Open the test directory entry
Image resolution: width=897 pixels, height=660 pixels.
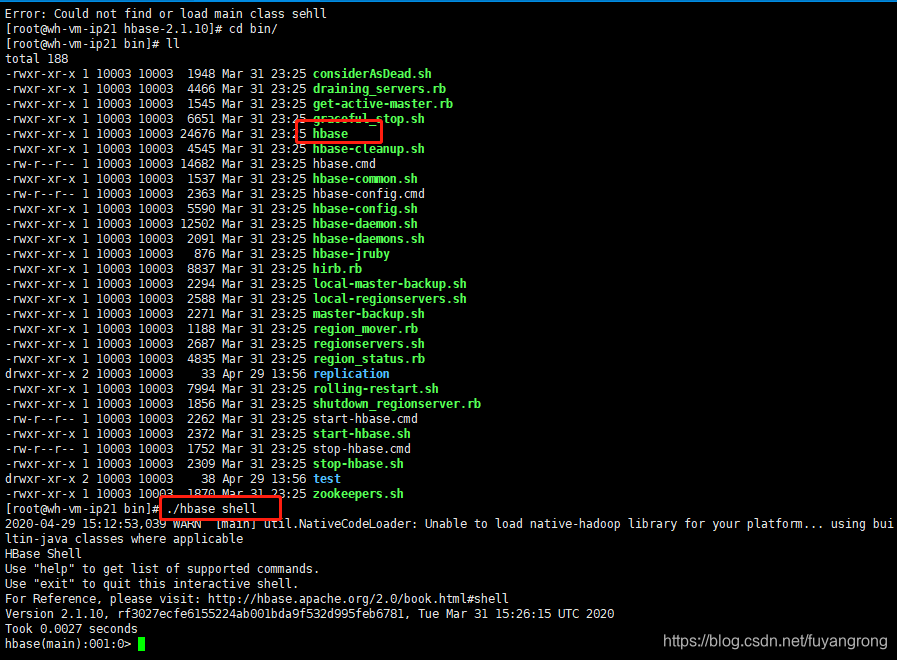[326, 478]
